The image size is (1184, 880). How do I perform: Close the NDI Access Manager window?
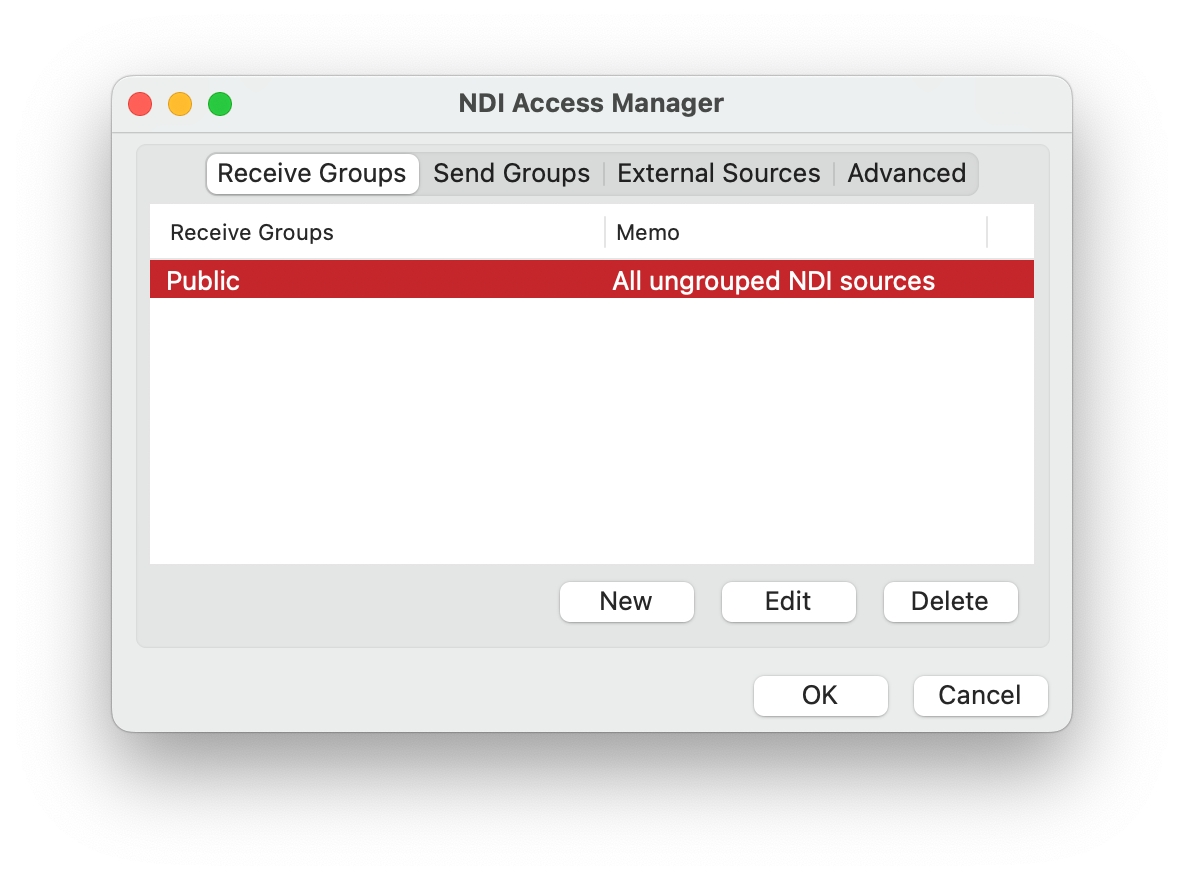[x=140, y=104]
